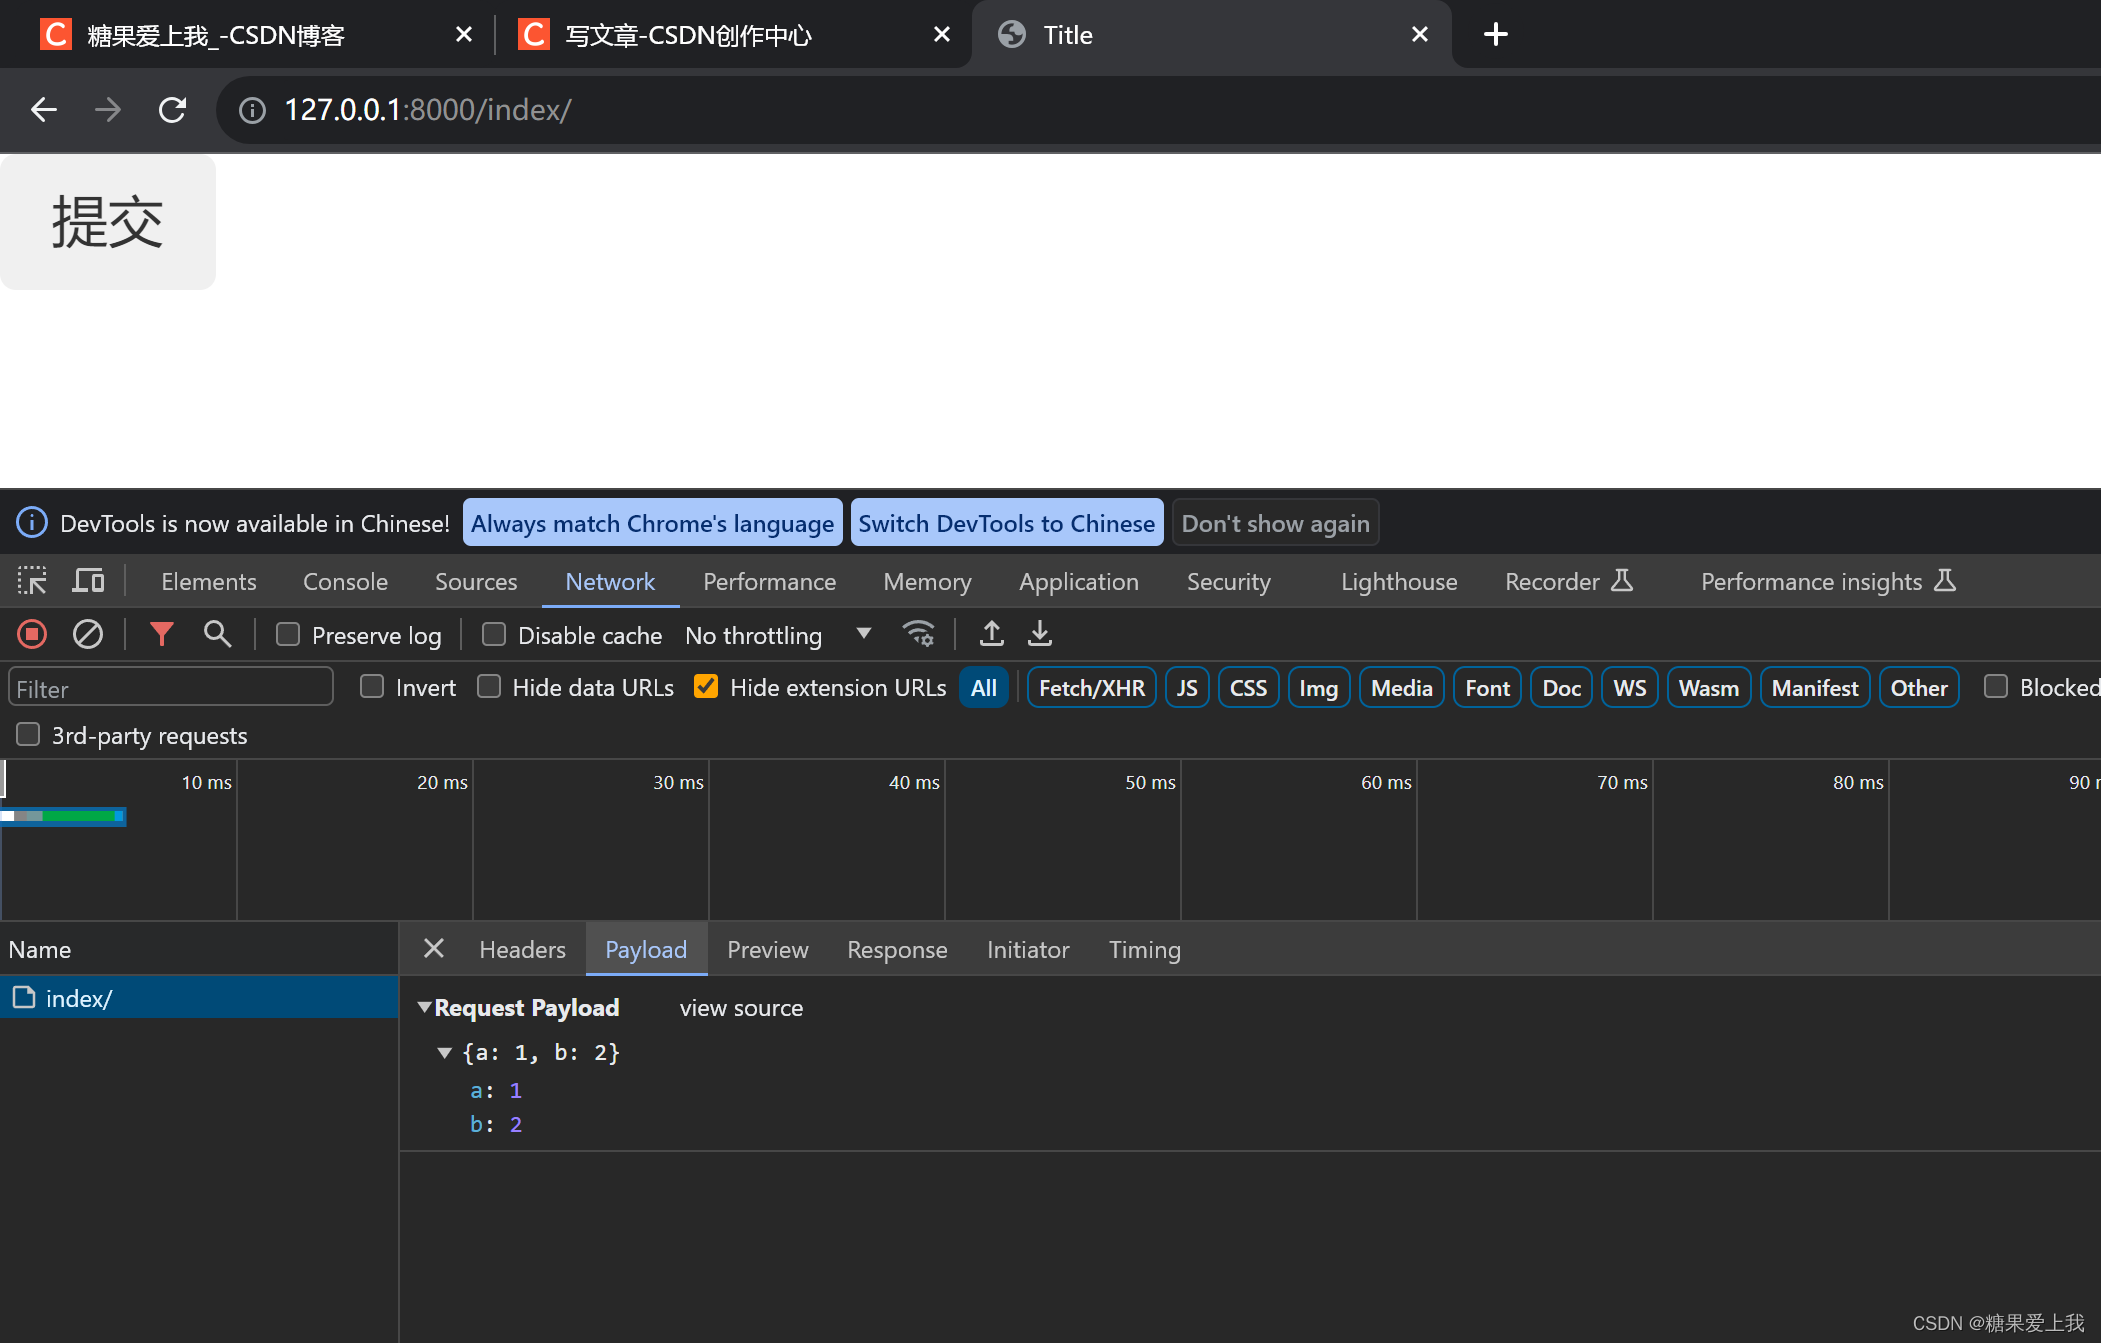Image resolution: width=2101 pixels, height=1343 pixels.
Task: Check the Disable cache checkbox
Action: click(494, 635)
